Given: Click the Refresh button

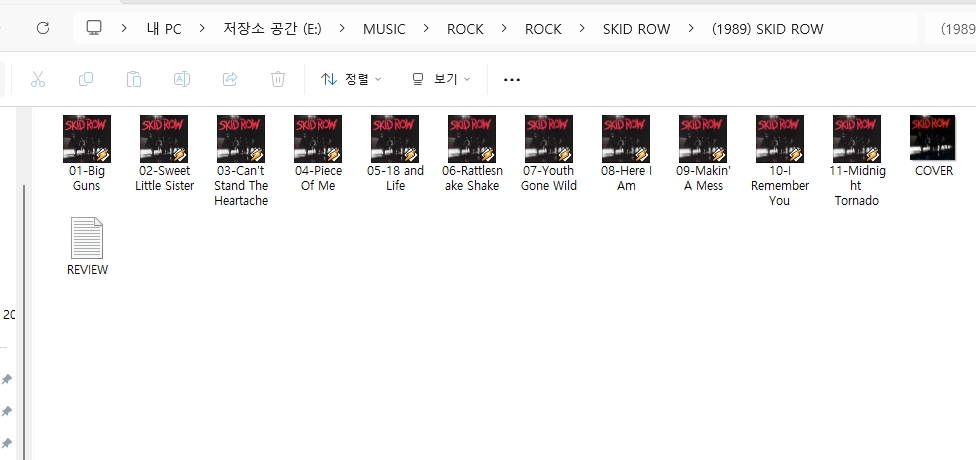Looking at the screenshot, I should pos(43,28).
